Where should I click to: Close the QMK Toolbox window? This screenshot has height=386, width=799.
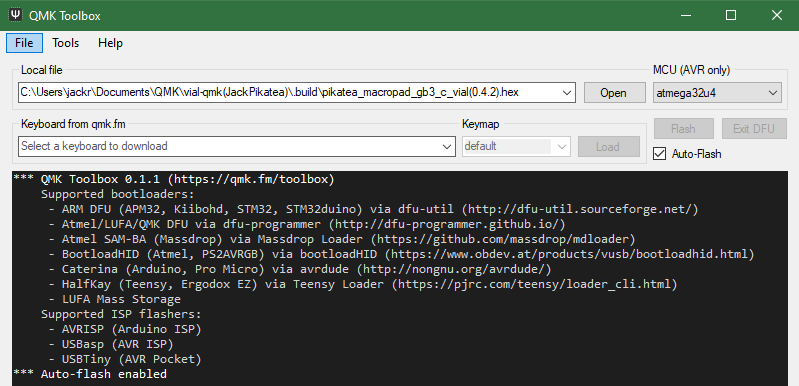click(x=777, y=15)
